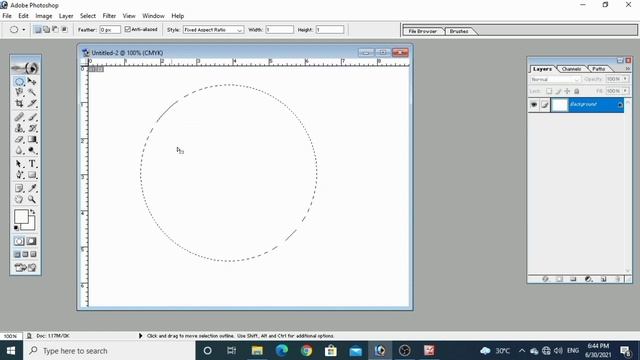The width and height of the screenshot is (640, 360).
Task: Select the Type tool
Action: [x=32, y=164]
